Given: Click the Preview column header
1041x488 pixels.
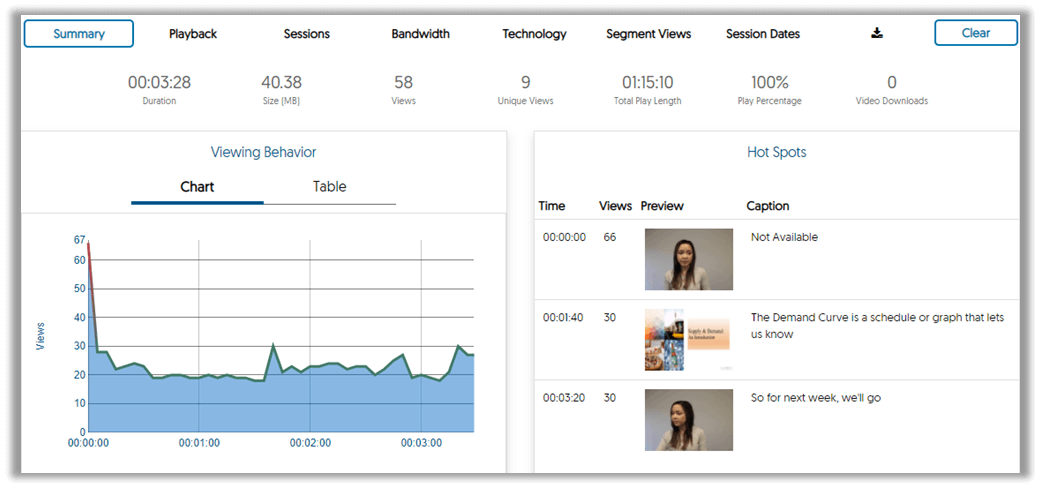Looking at the screenshot, I should click(662, 206).
